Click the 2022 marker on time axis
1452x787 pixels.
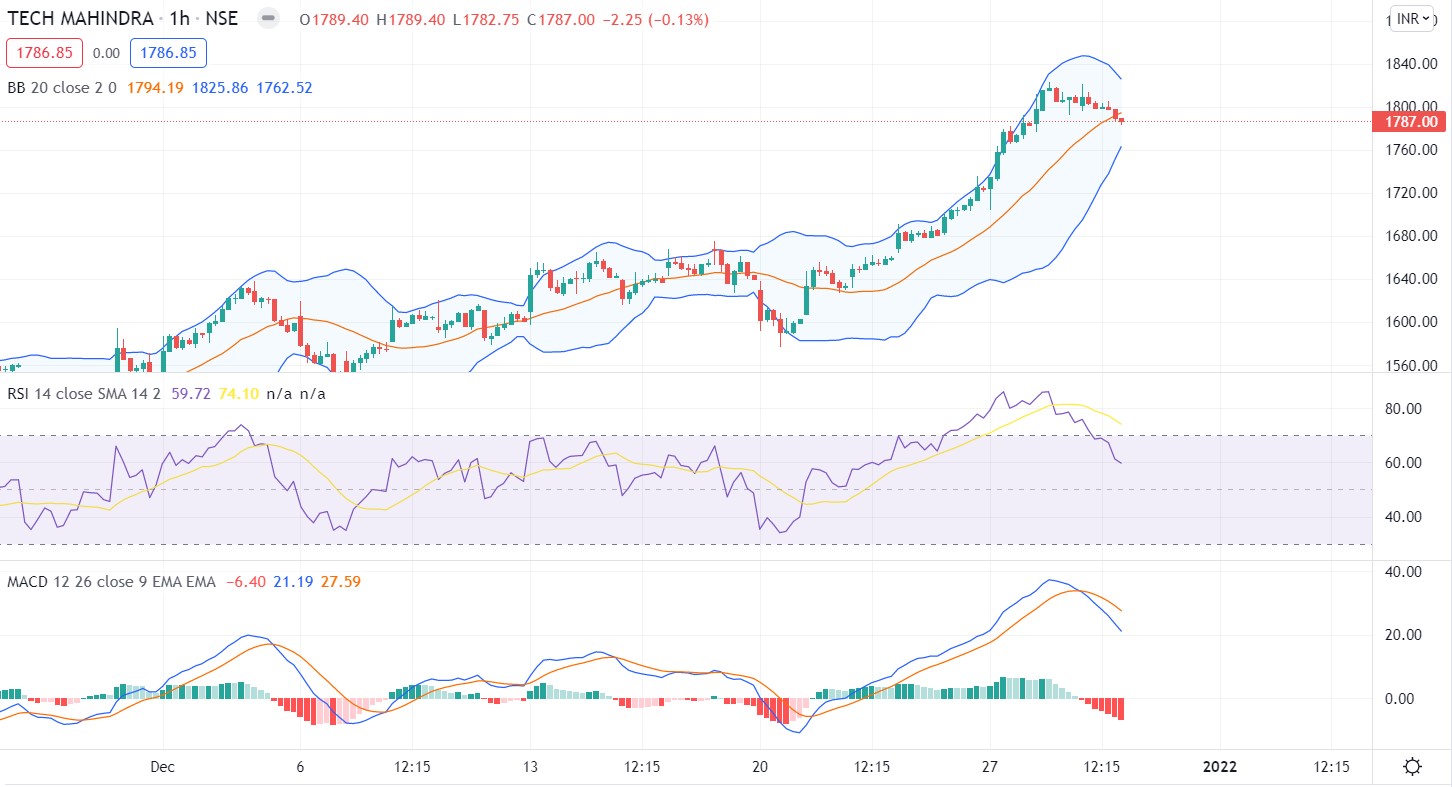coord(1219,767)
